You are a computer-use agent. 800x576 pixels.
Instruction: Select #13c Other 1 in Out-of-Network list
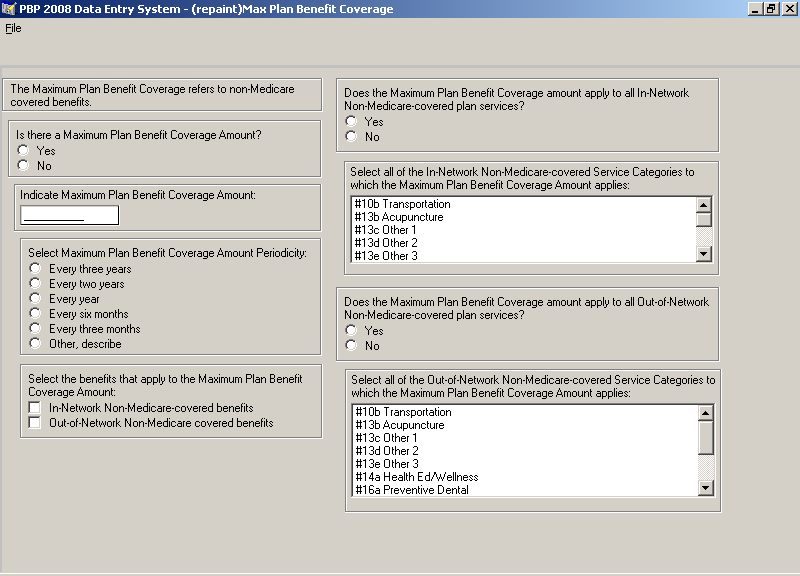pyautogui.click(x=526, y=438)
